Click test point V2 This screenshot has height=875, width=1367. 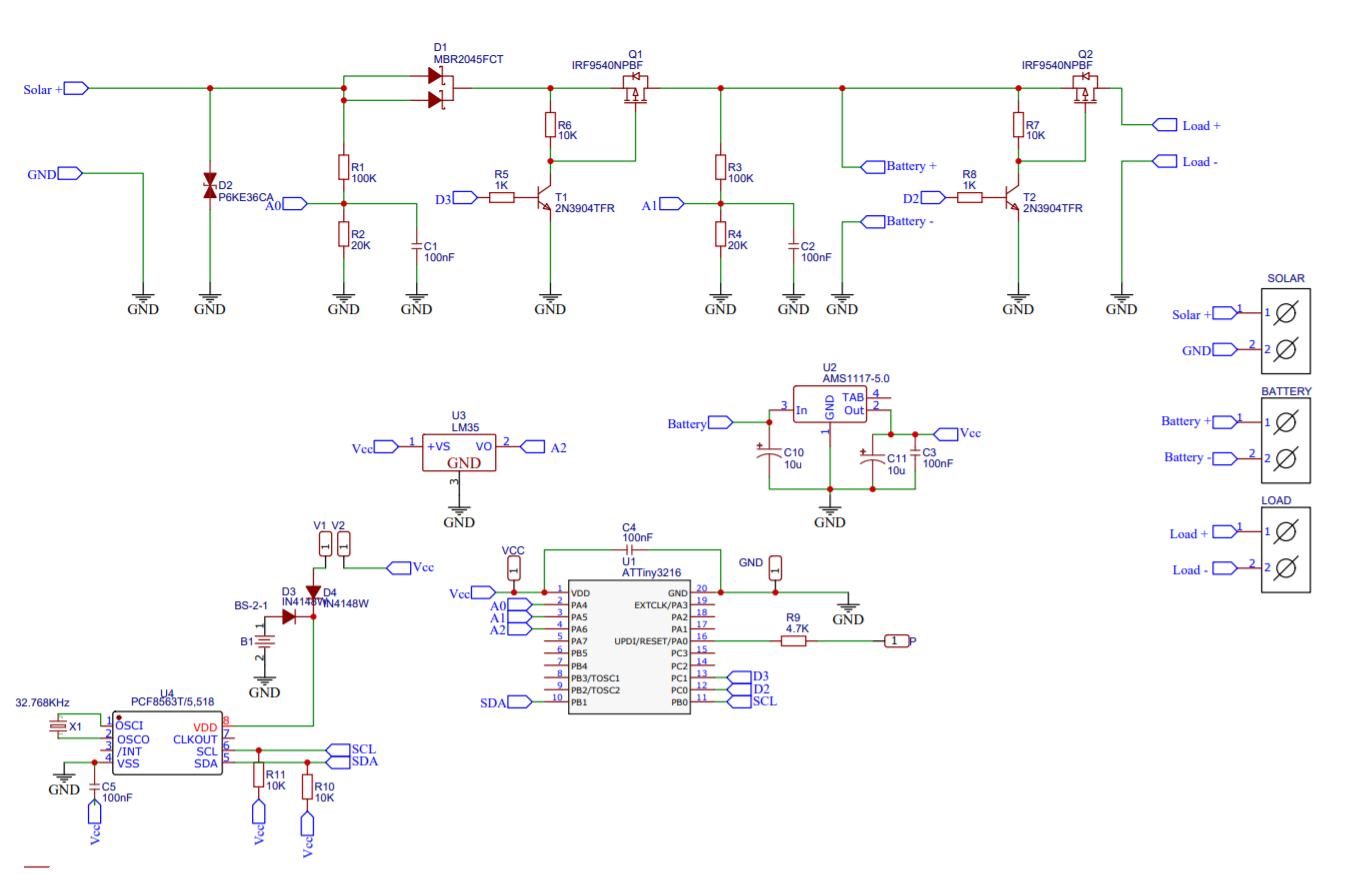click(344, 544)
